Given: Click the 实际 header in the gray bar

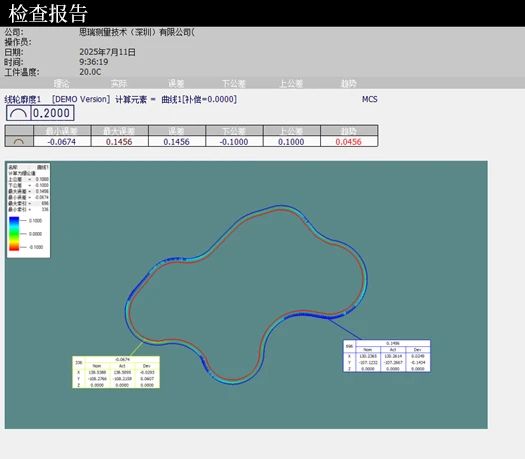Looking at the screenshot, I should coord(119,83).
